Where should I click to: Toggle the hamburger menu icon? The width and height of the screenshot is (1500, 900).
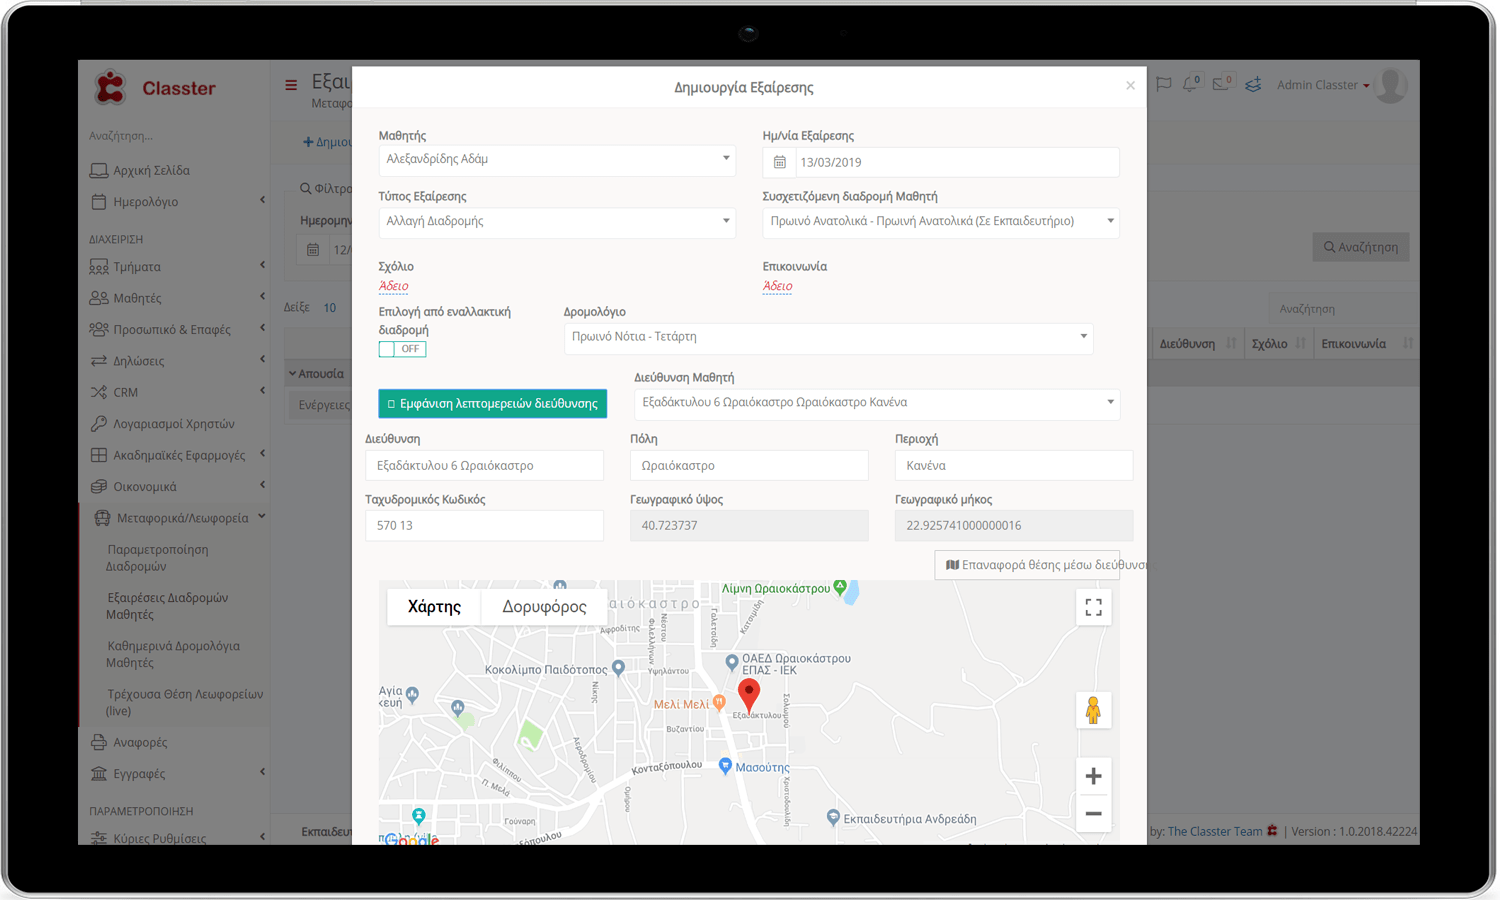pos(291,85)
